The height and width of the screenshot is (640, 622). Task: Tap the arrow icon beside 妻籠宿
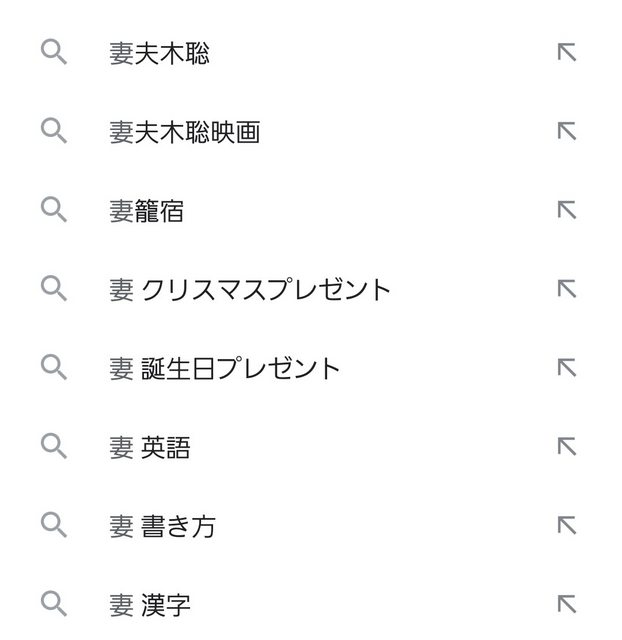tap(567, 210)
